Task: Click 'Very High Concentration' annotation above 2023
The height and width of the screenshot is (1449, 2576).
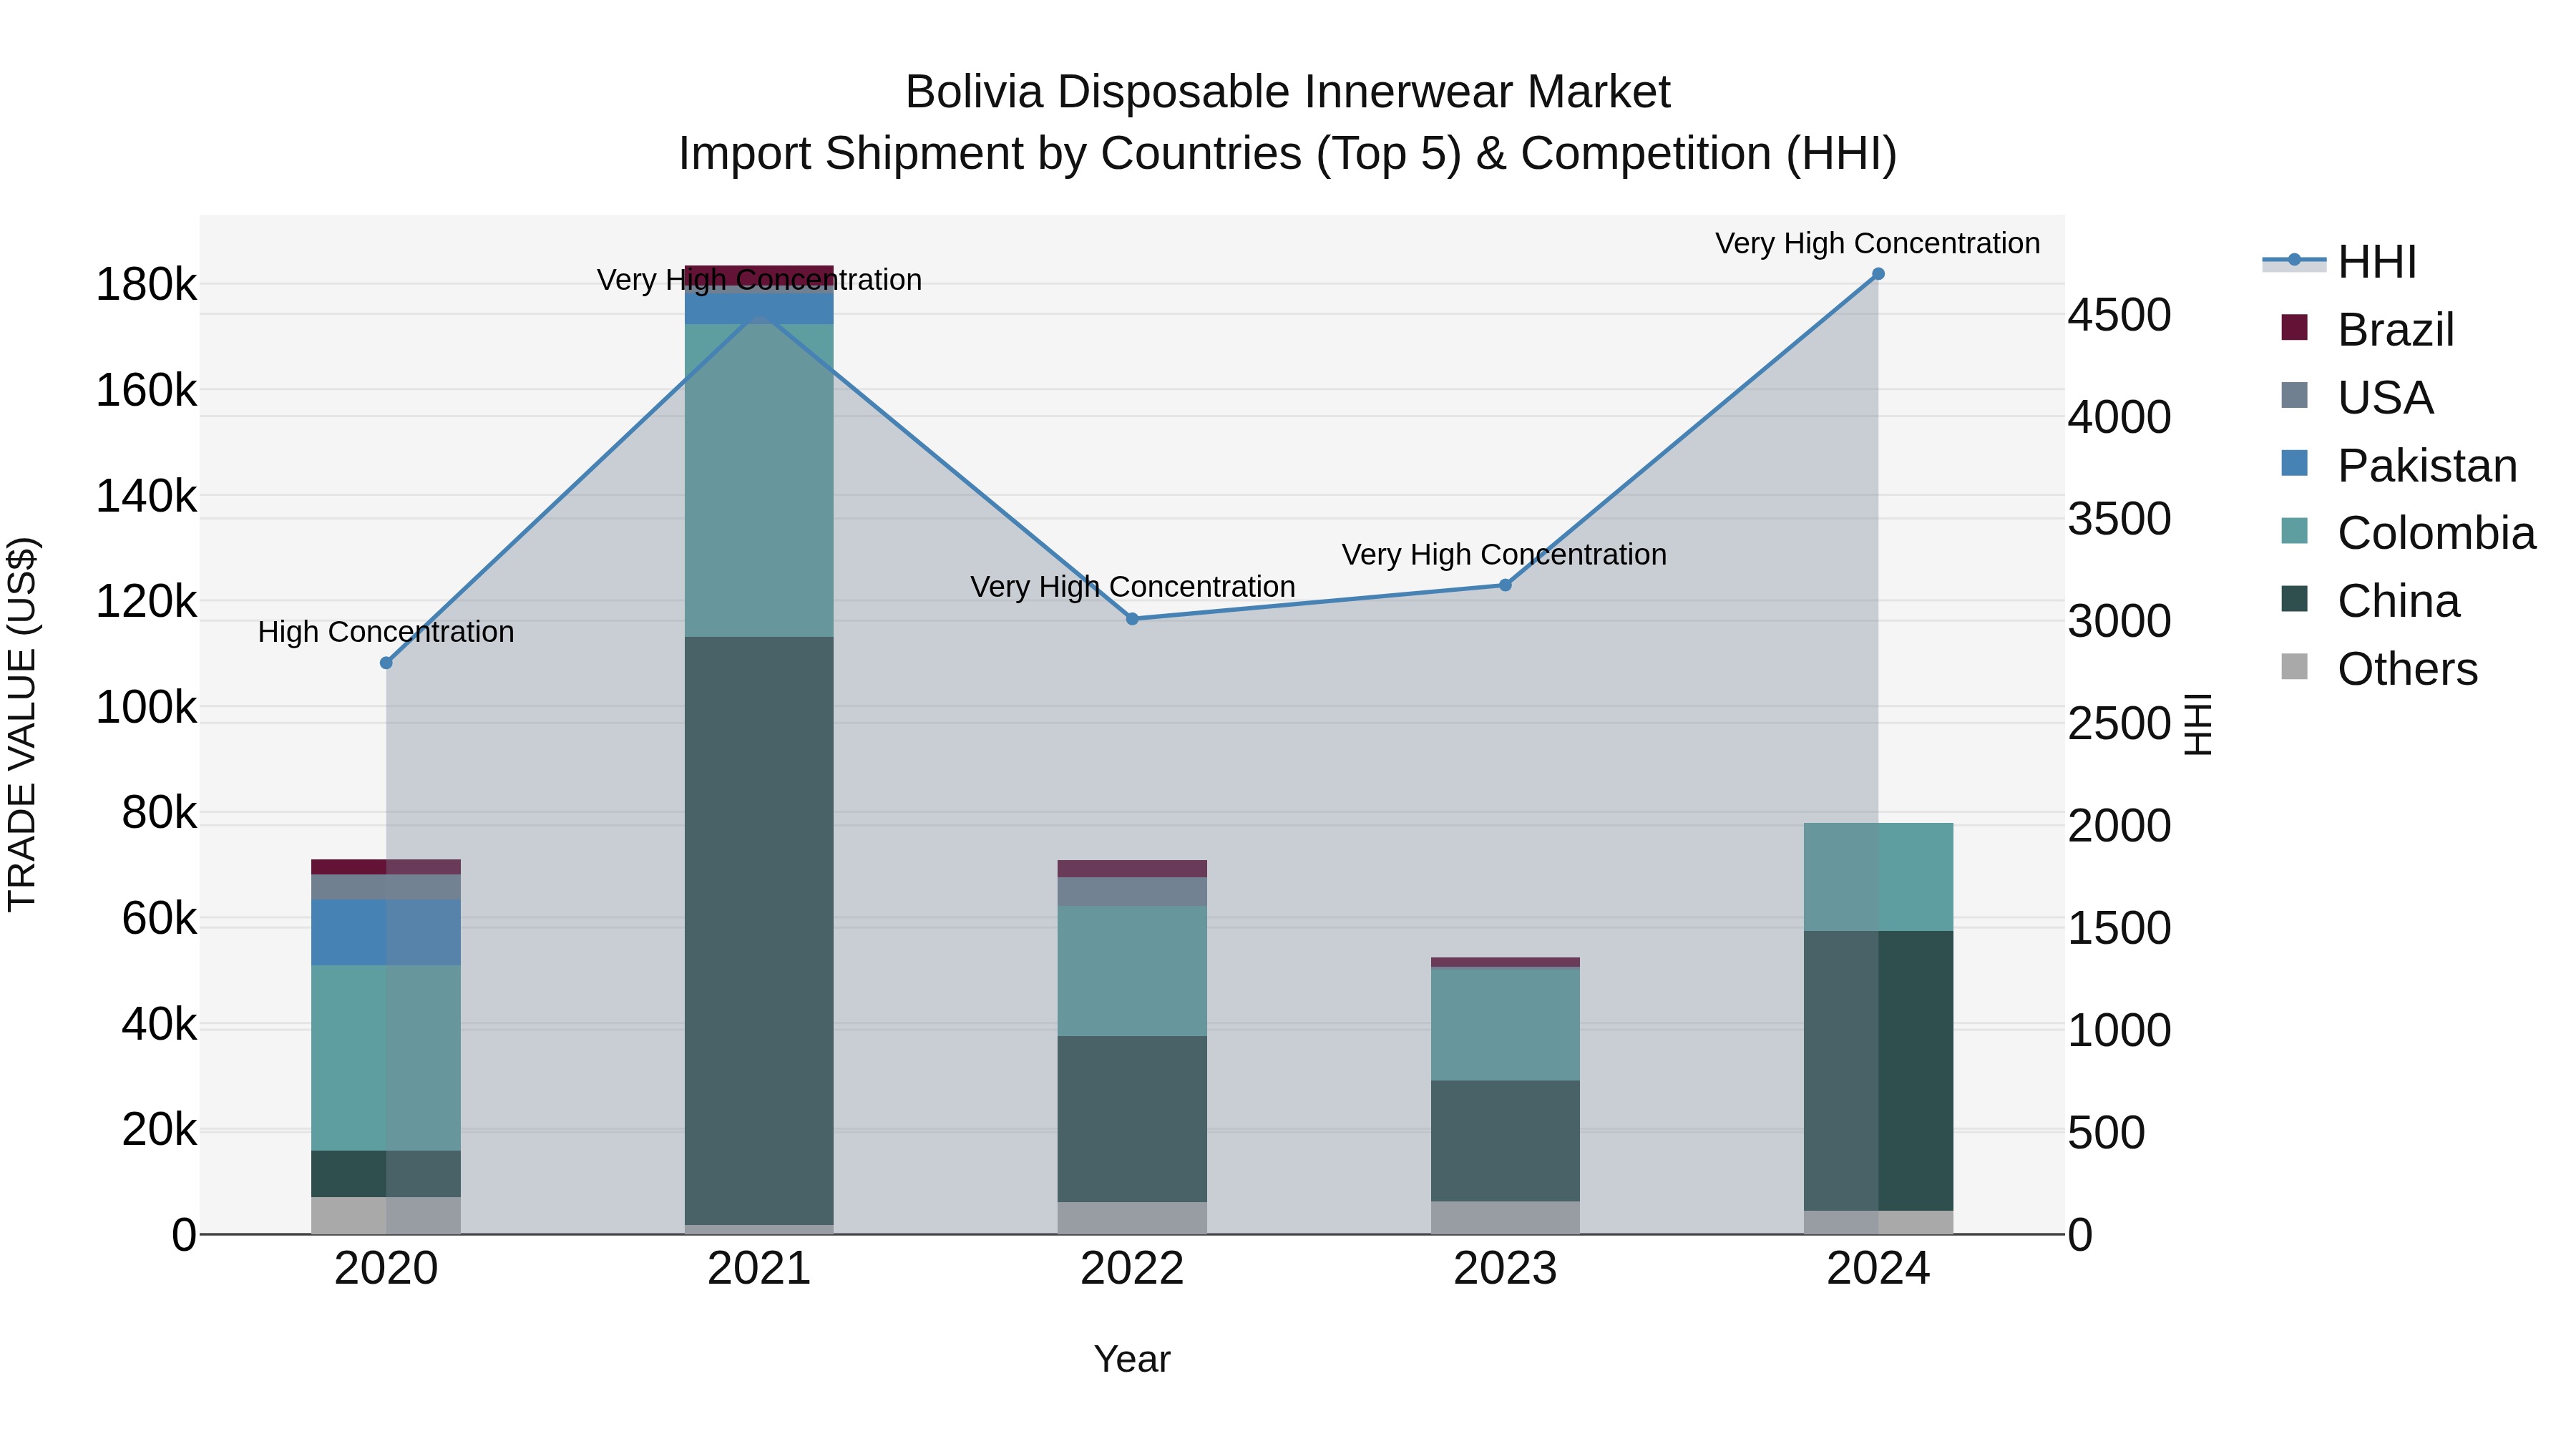Action: [1504, 554]
